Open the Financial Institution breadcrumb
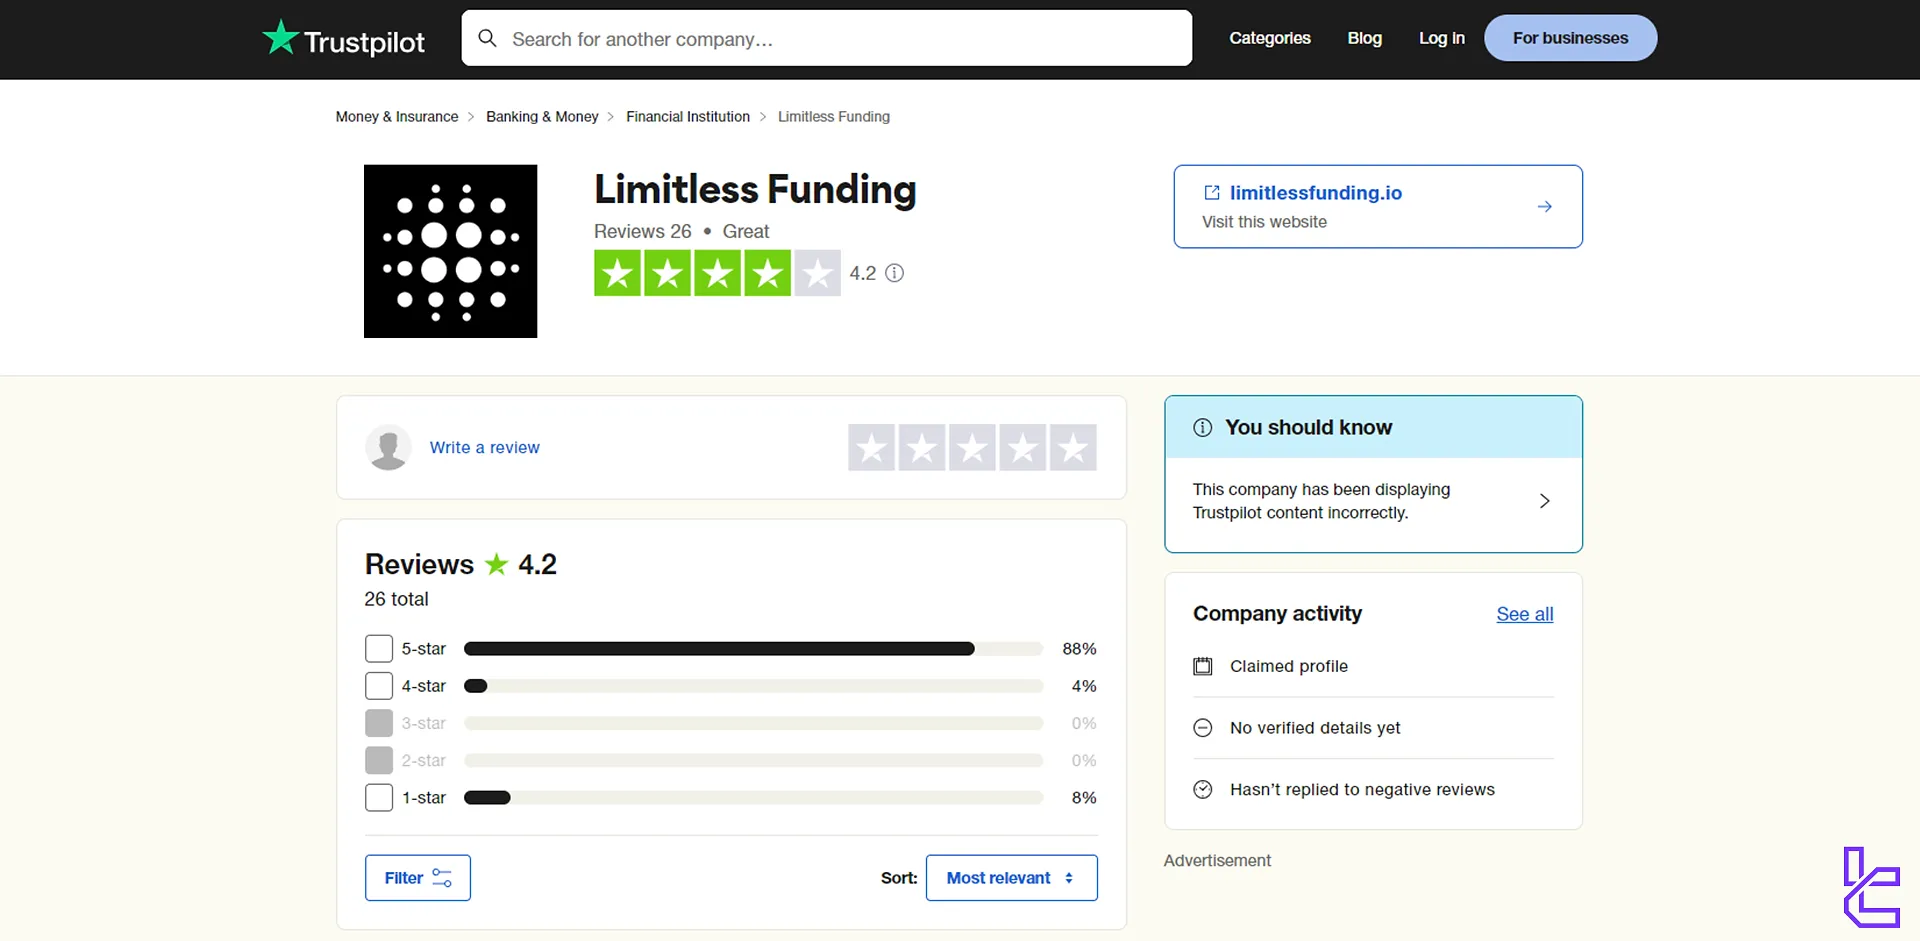This screenshot has height=941, width=1920. tap(688, 117)
